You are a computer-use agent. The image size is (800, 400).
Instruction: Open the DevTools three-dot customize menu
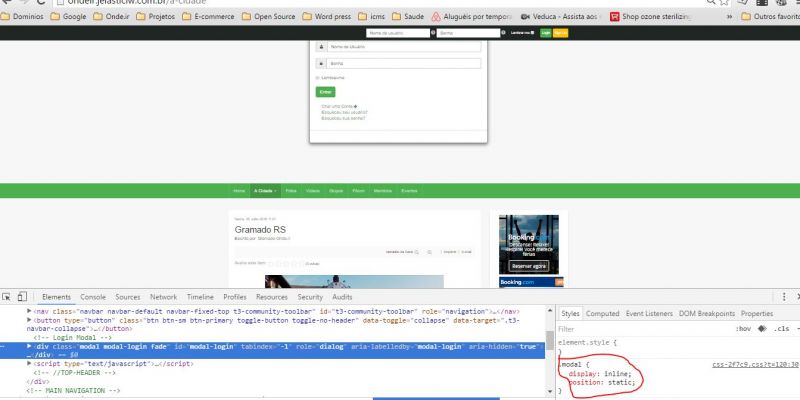click(784, 297)
